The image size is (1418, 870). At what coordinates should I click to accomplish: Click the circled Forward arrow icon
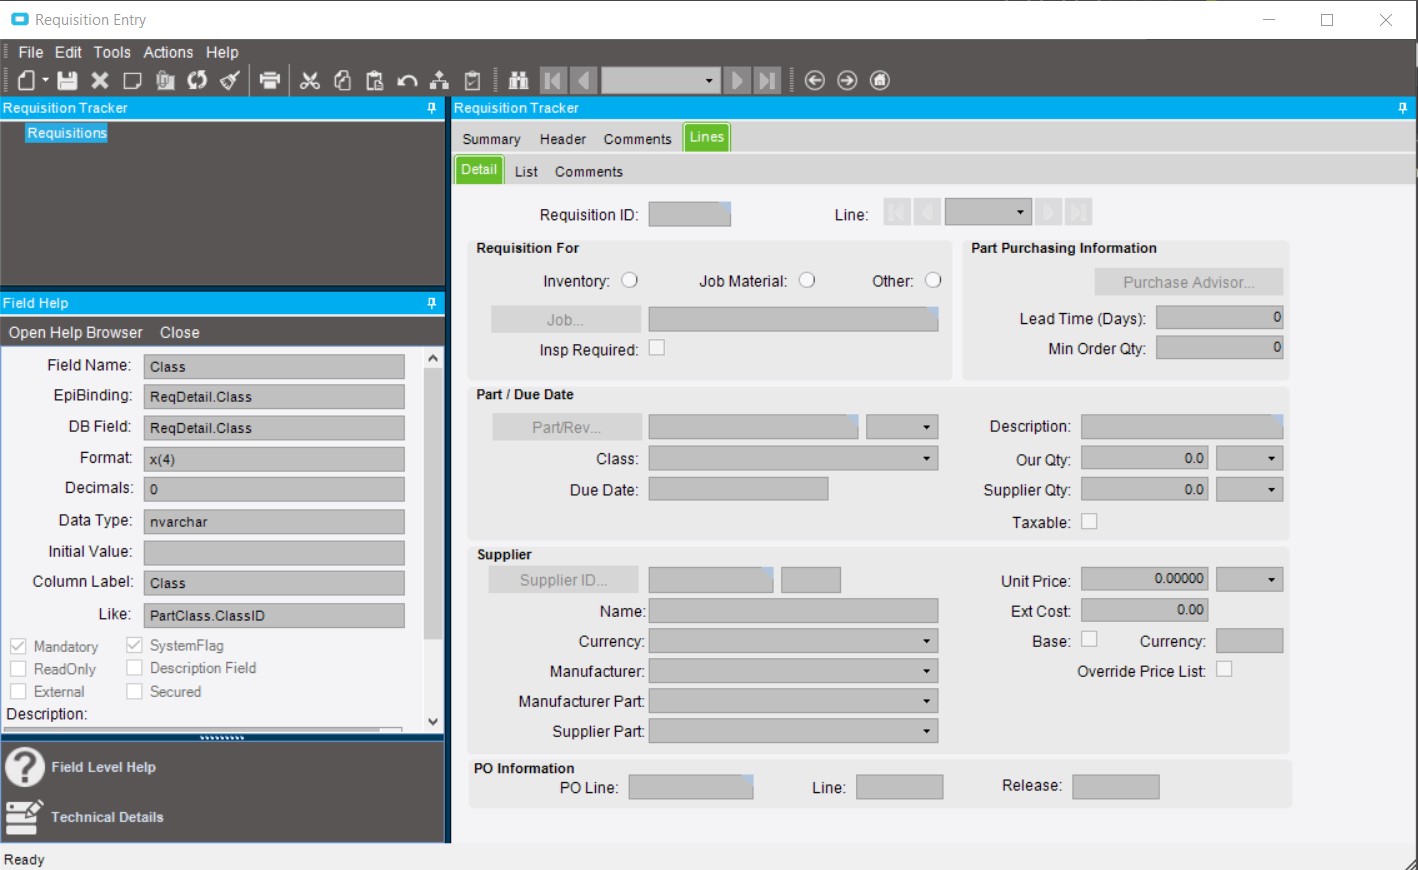(847, 81)
